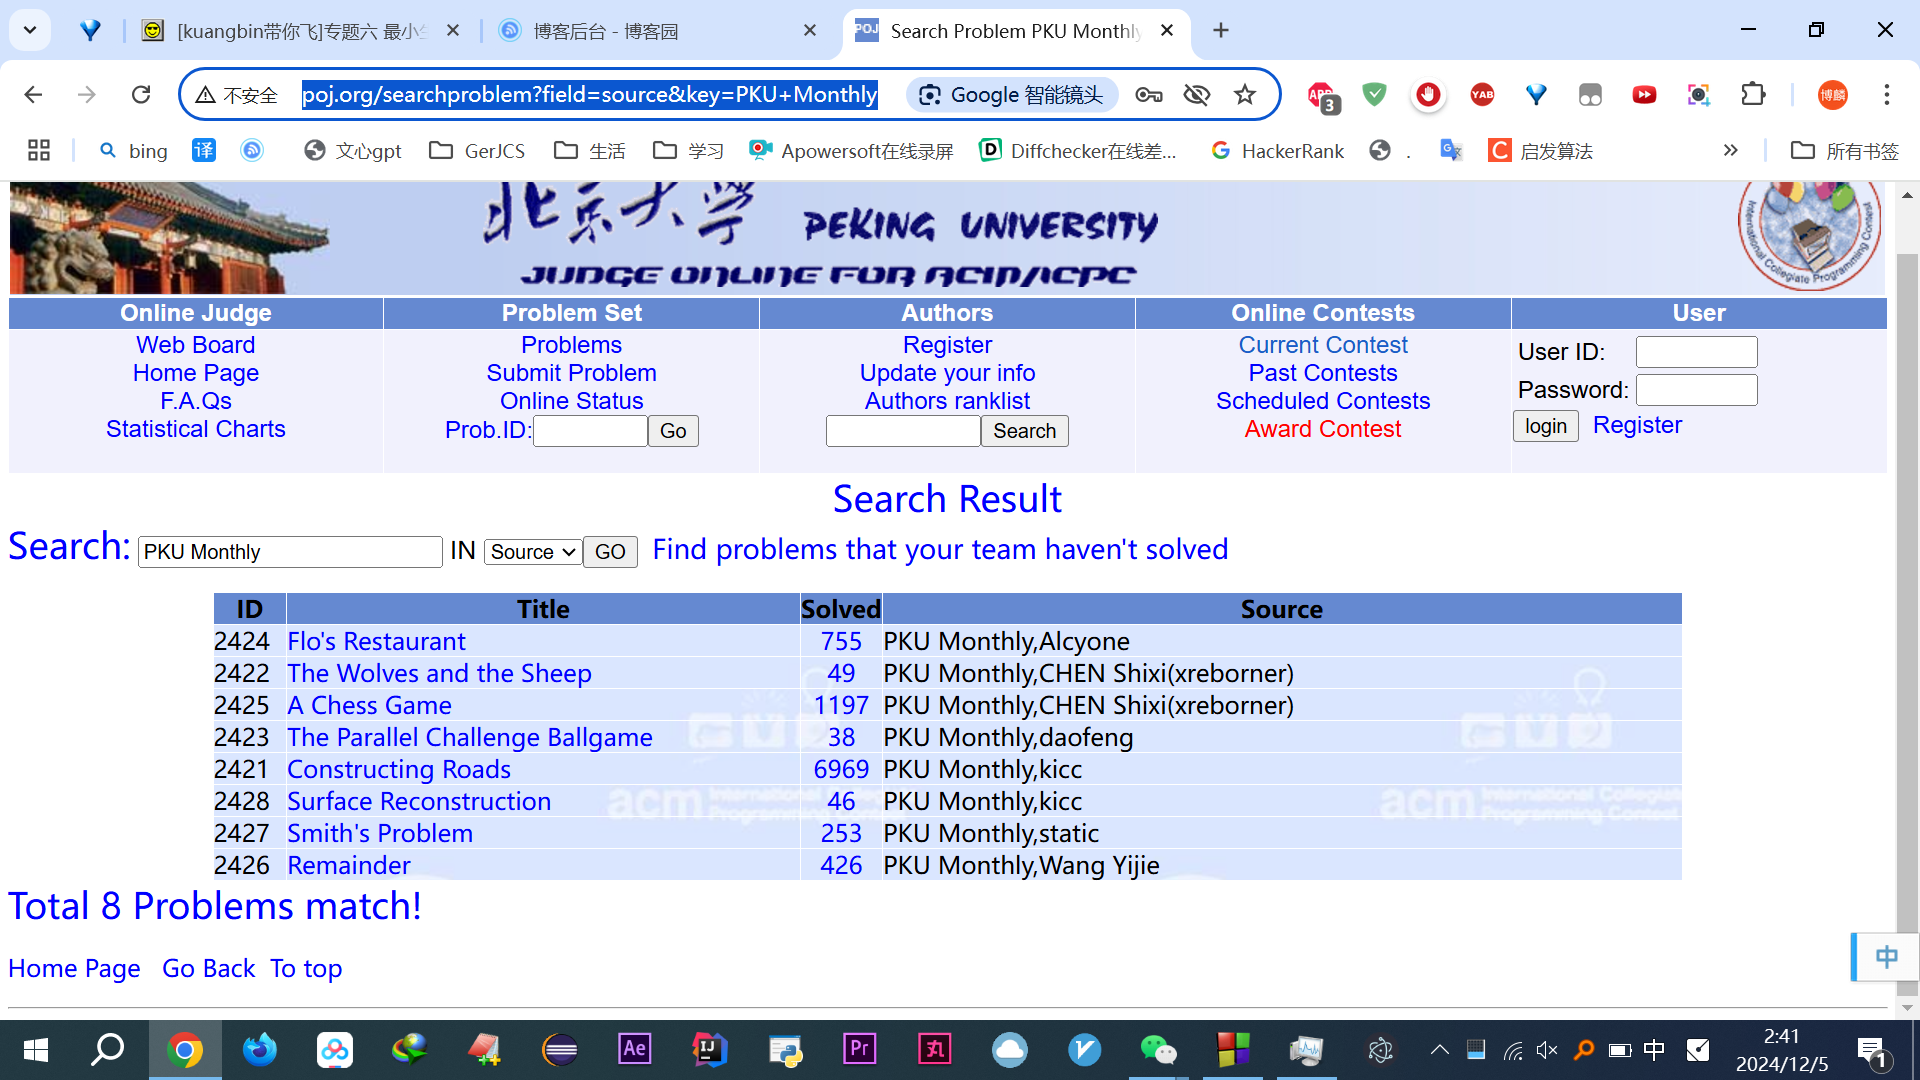
Task: Open the Apps grid bookmark icon
Action: [39, 151]
